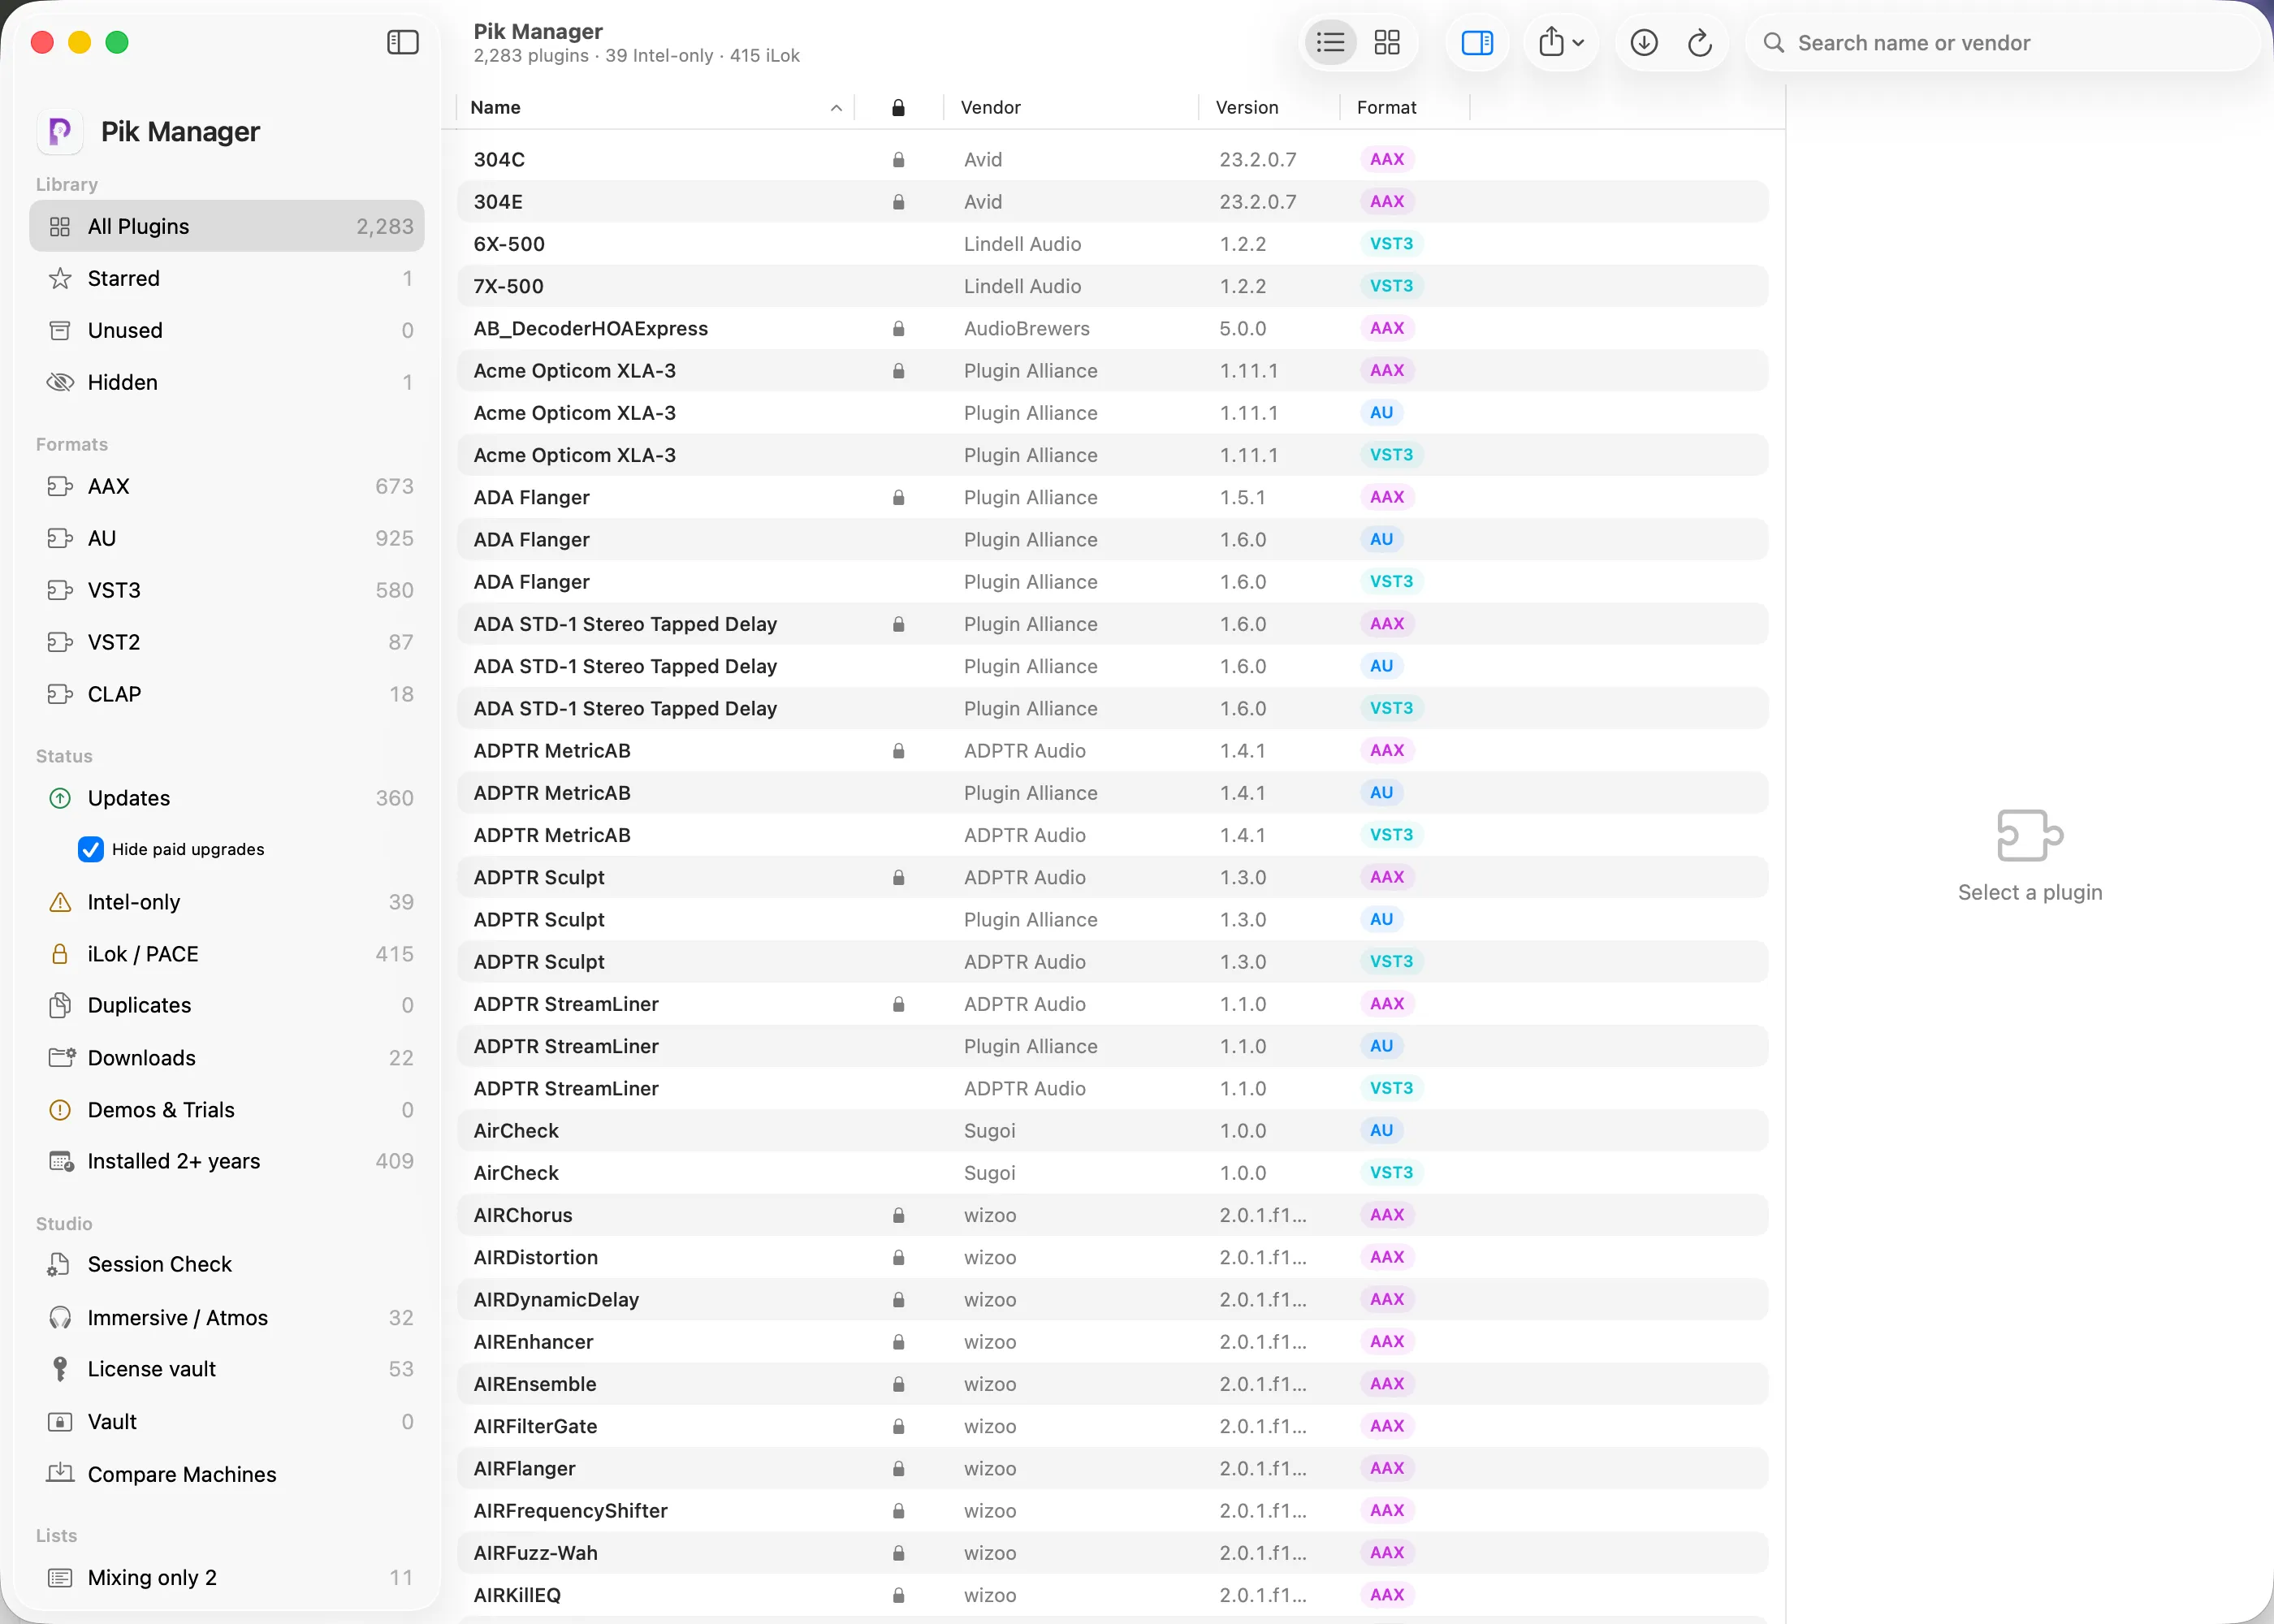Filter by CLAP format
The height and width of the screenshot is (1624, 2274).
tap(227, 694)
